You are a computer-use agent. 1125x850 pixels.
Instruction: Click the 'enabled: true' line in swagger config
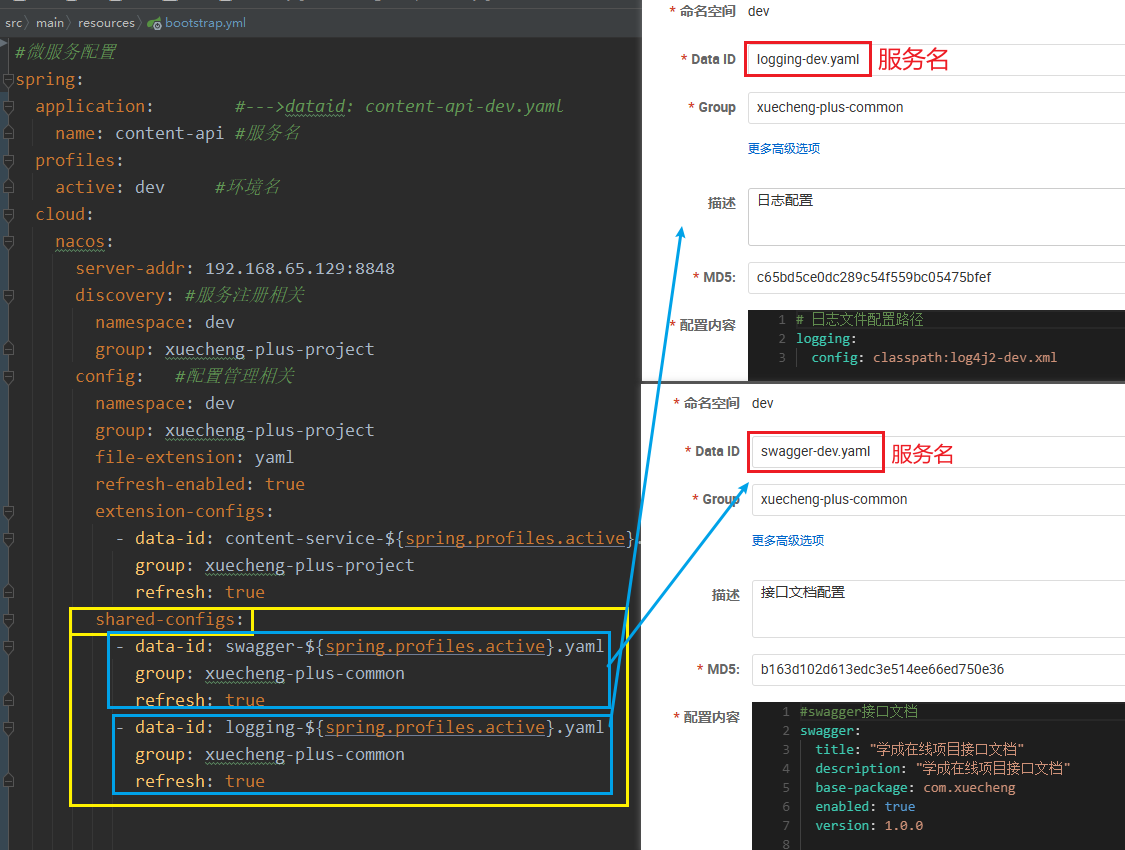(x=867, y=806)
